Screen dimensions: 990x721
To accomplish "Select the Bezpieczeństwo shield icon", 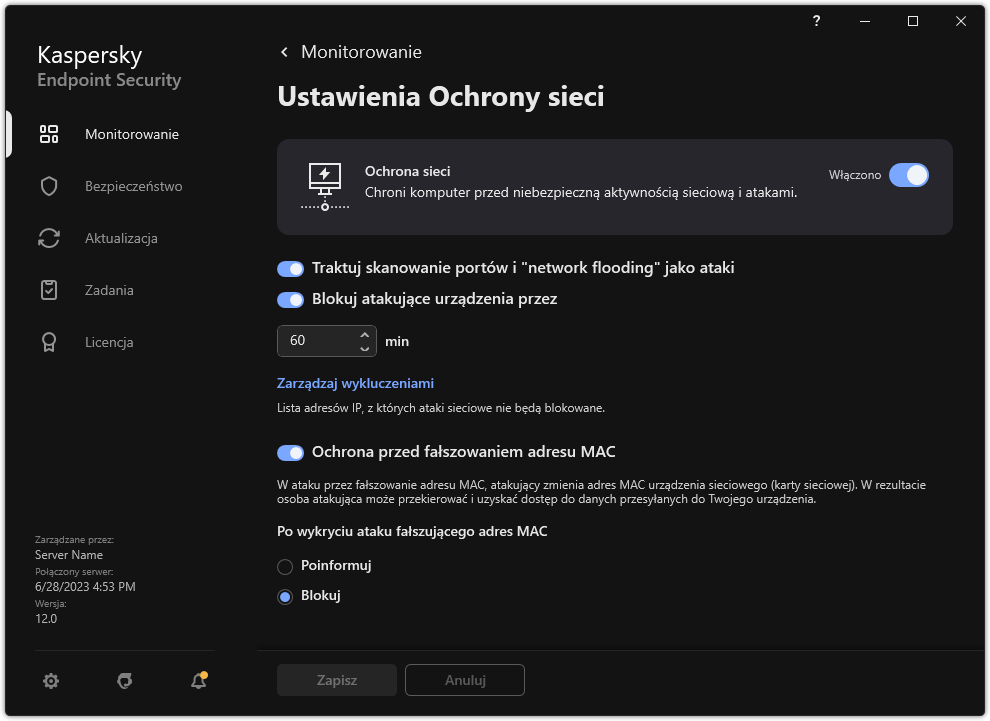I will coord(48,185).
